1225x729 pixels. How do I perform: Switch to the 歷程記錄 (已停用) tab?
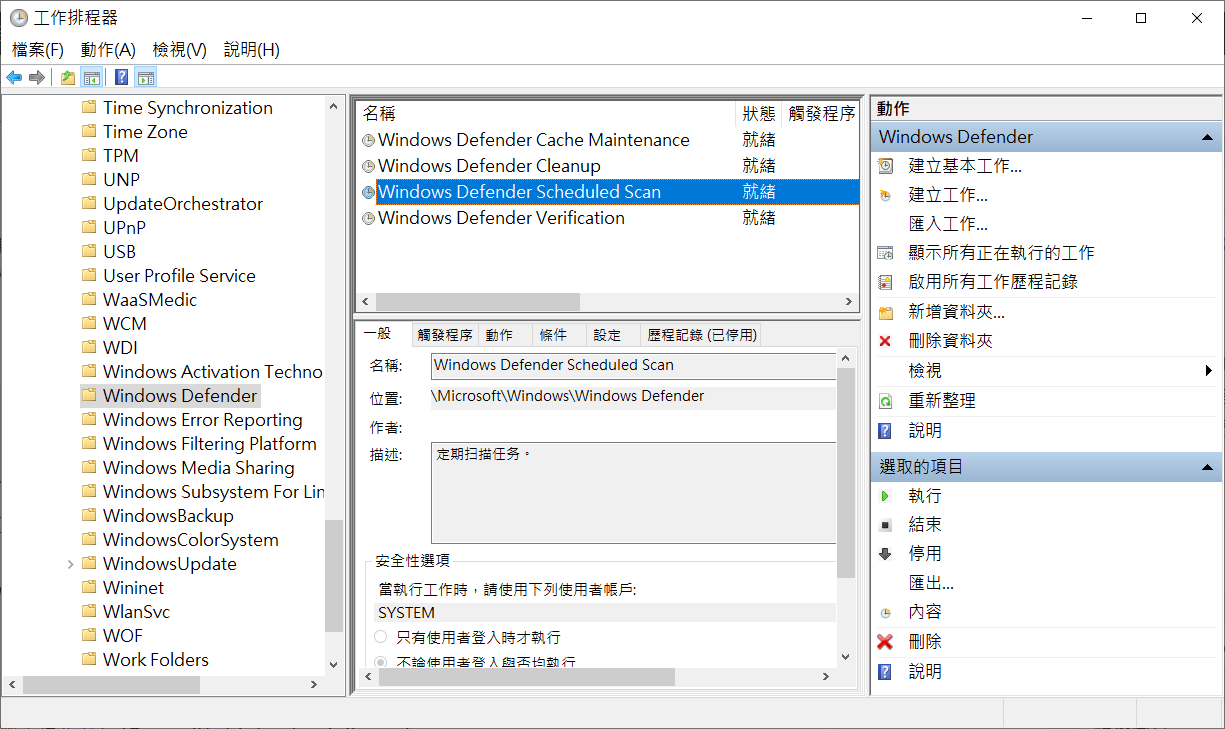(x=702, y=335)
